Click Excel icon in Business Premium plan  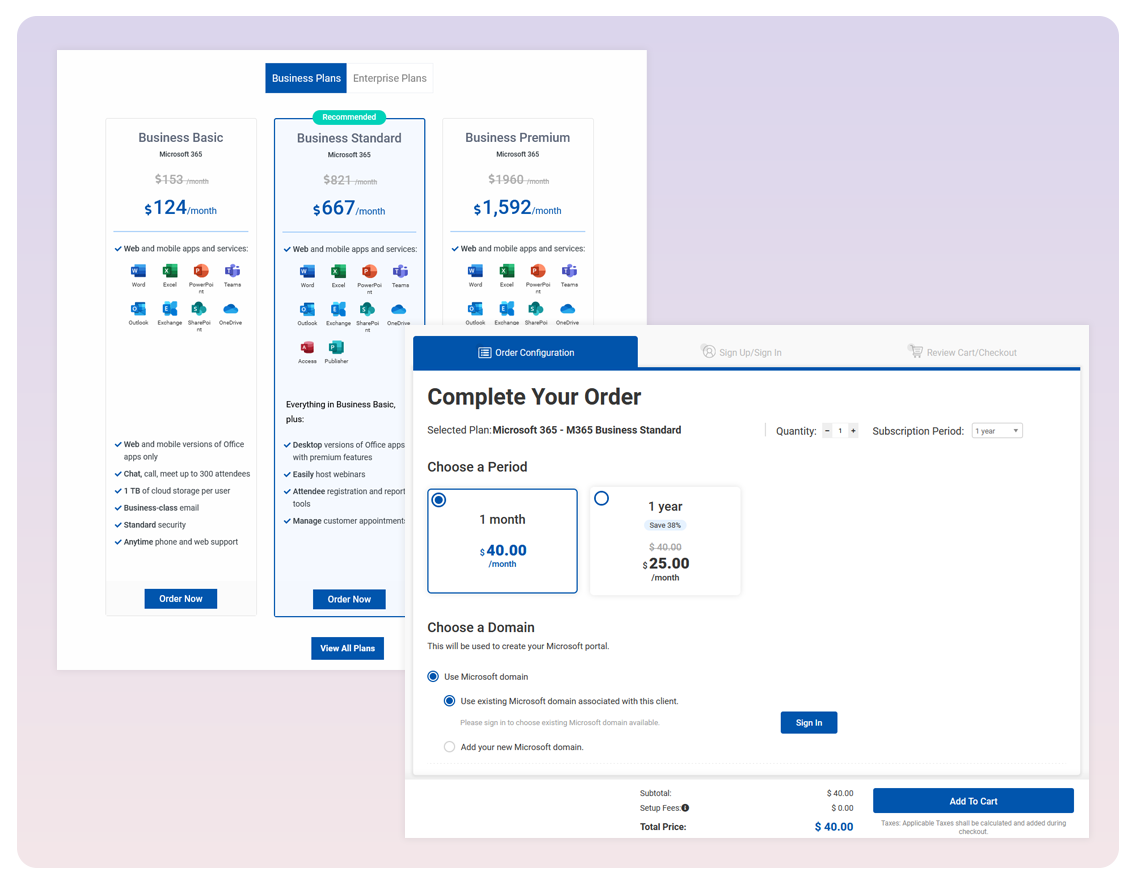(507, 271)
